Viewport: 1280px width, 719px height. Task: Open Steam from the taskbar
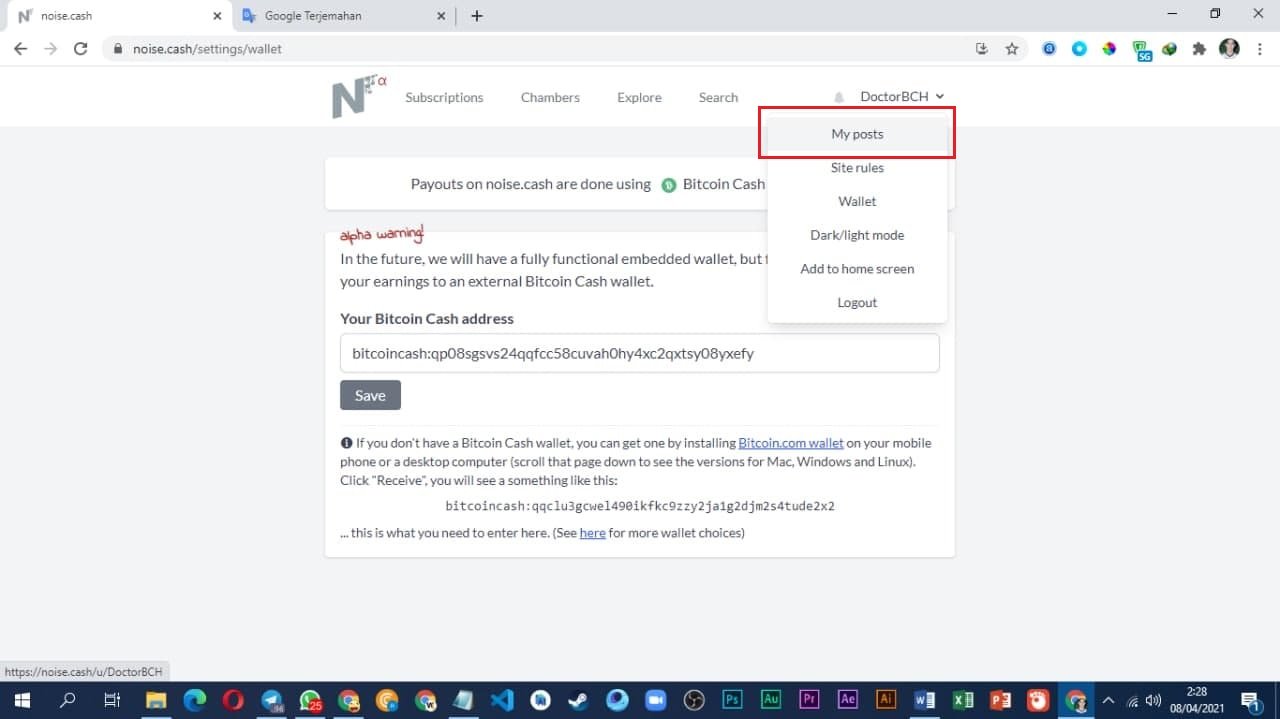click(x=579, y=700)
